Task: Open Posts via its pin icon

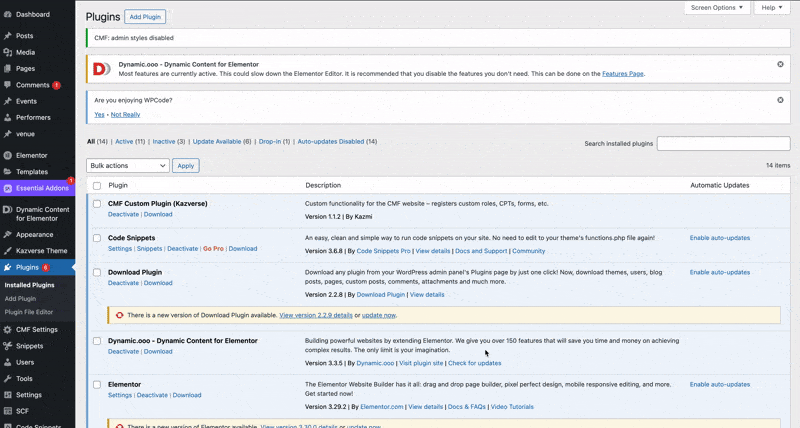Action: click(x=8, y=36)
